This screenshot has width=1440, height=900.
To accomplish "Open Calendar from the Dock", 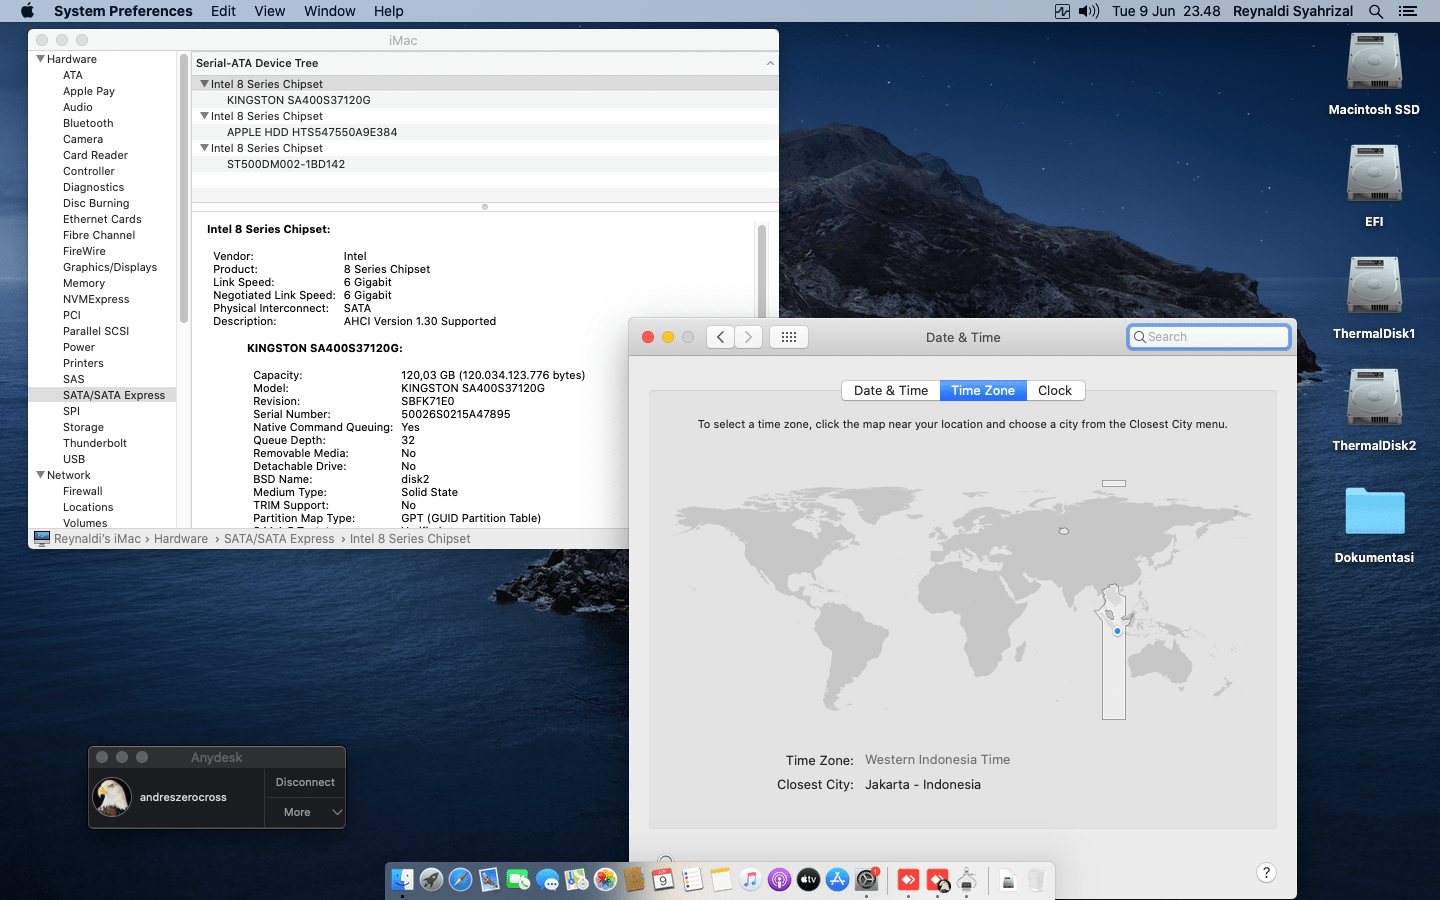I will pyautogui.click(x=663, y=880).
